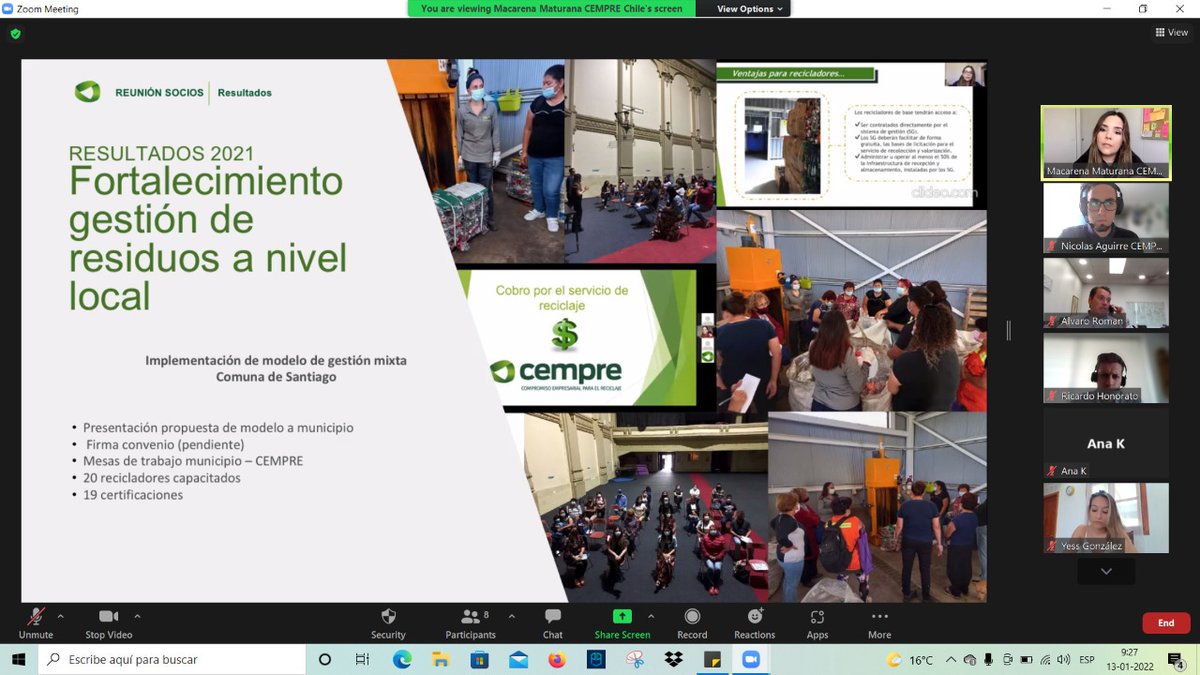Click the battery icon in system tray

1027,660
